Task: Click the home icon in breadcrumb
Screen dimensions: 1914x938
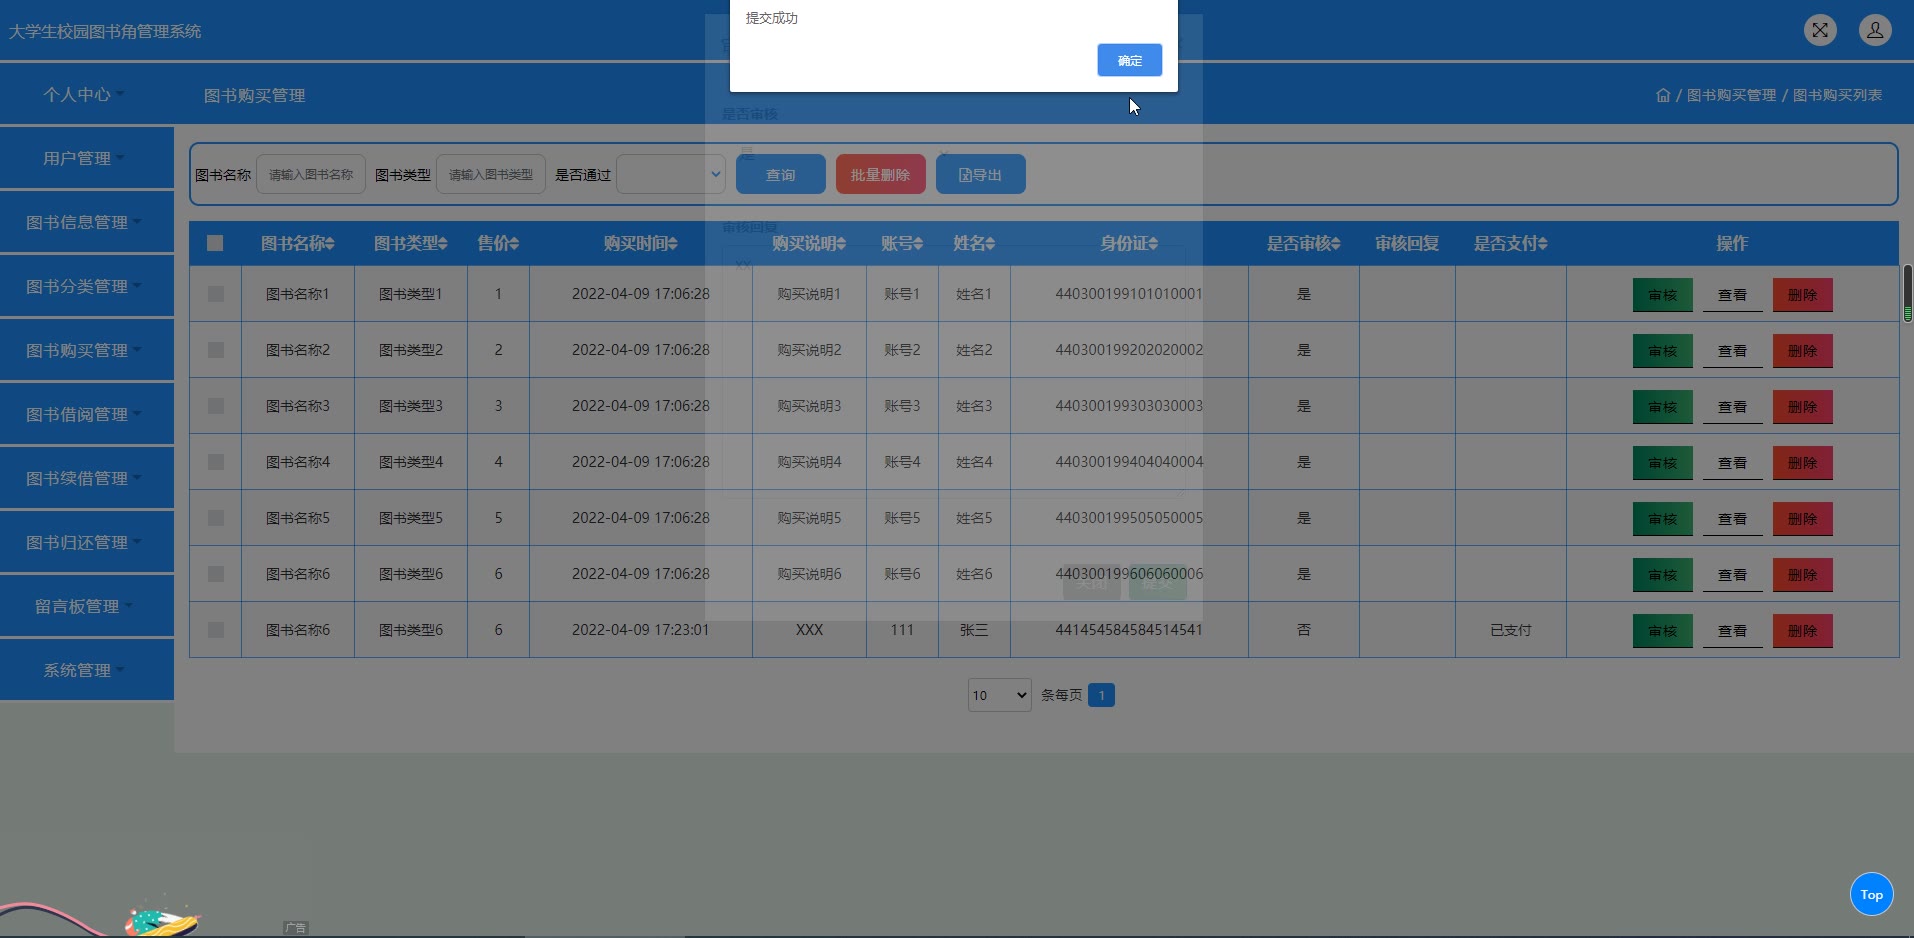Action: 1663,95
